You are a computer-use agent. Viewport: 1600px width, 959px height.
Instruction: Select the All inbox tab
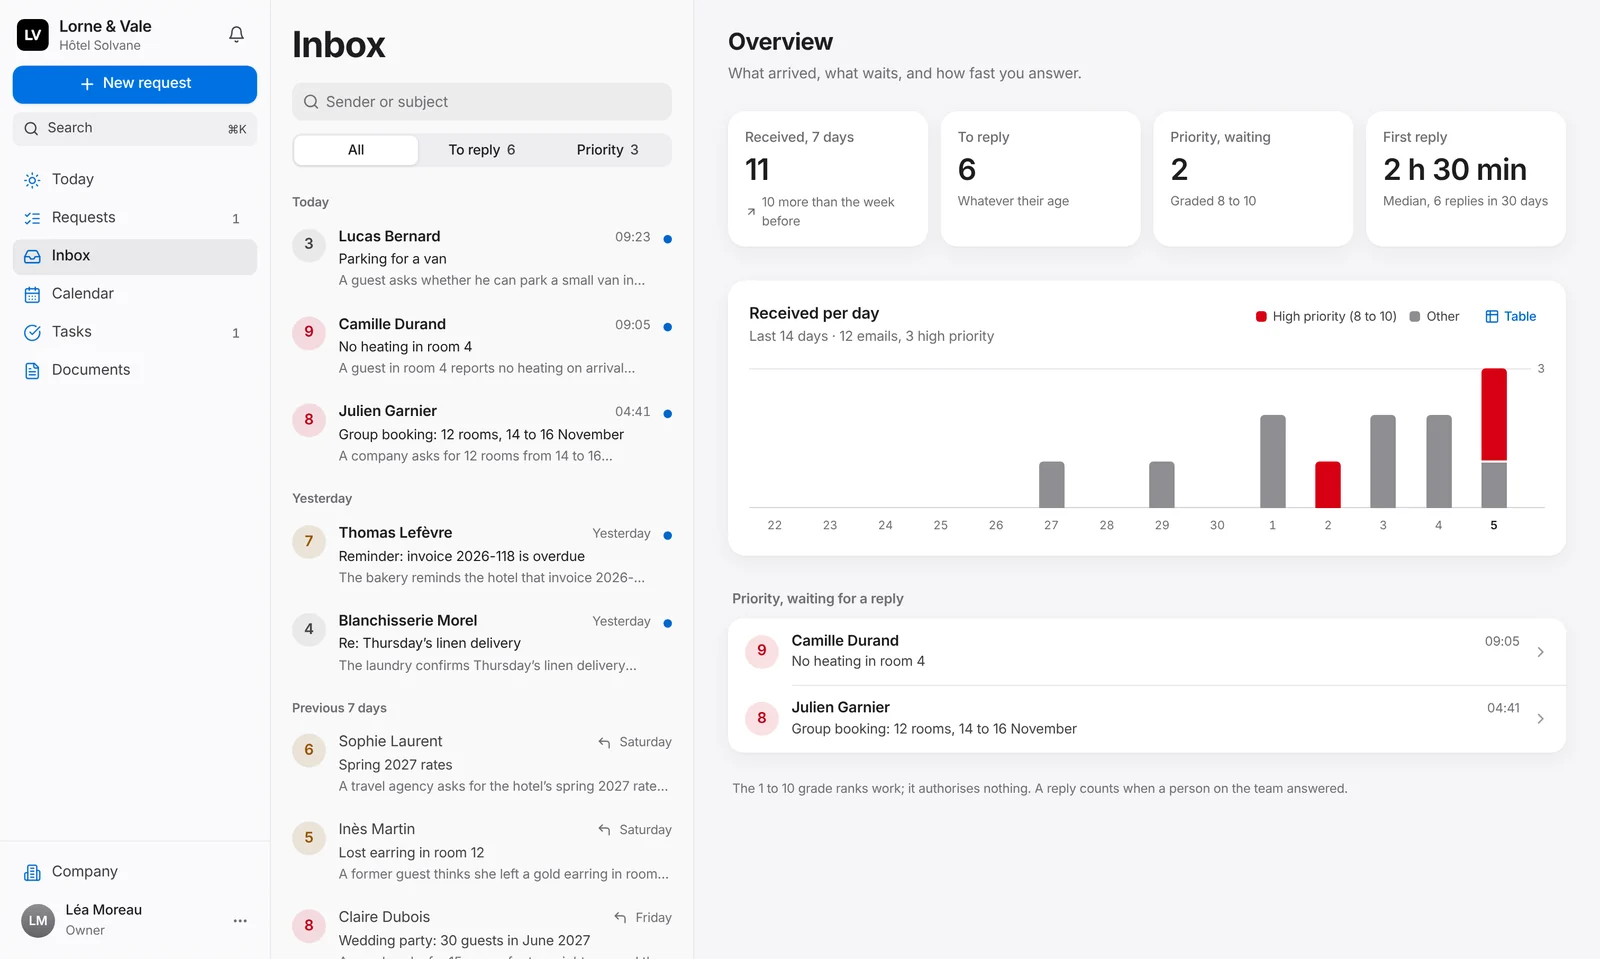coord(356,150)
